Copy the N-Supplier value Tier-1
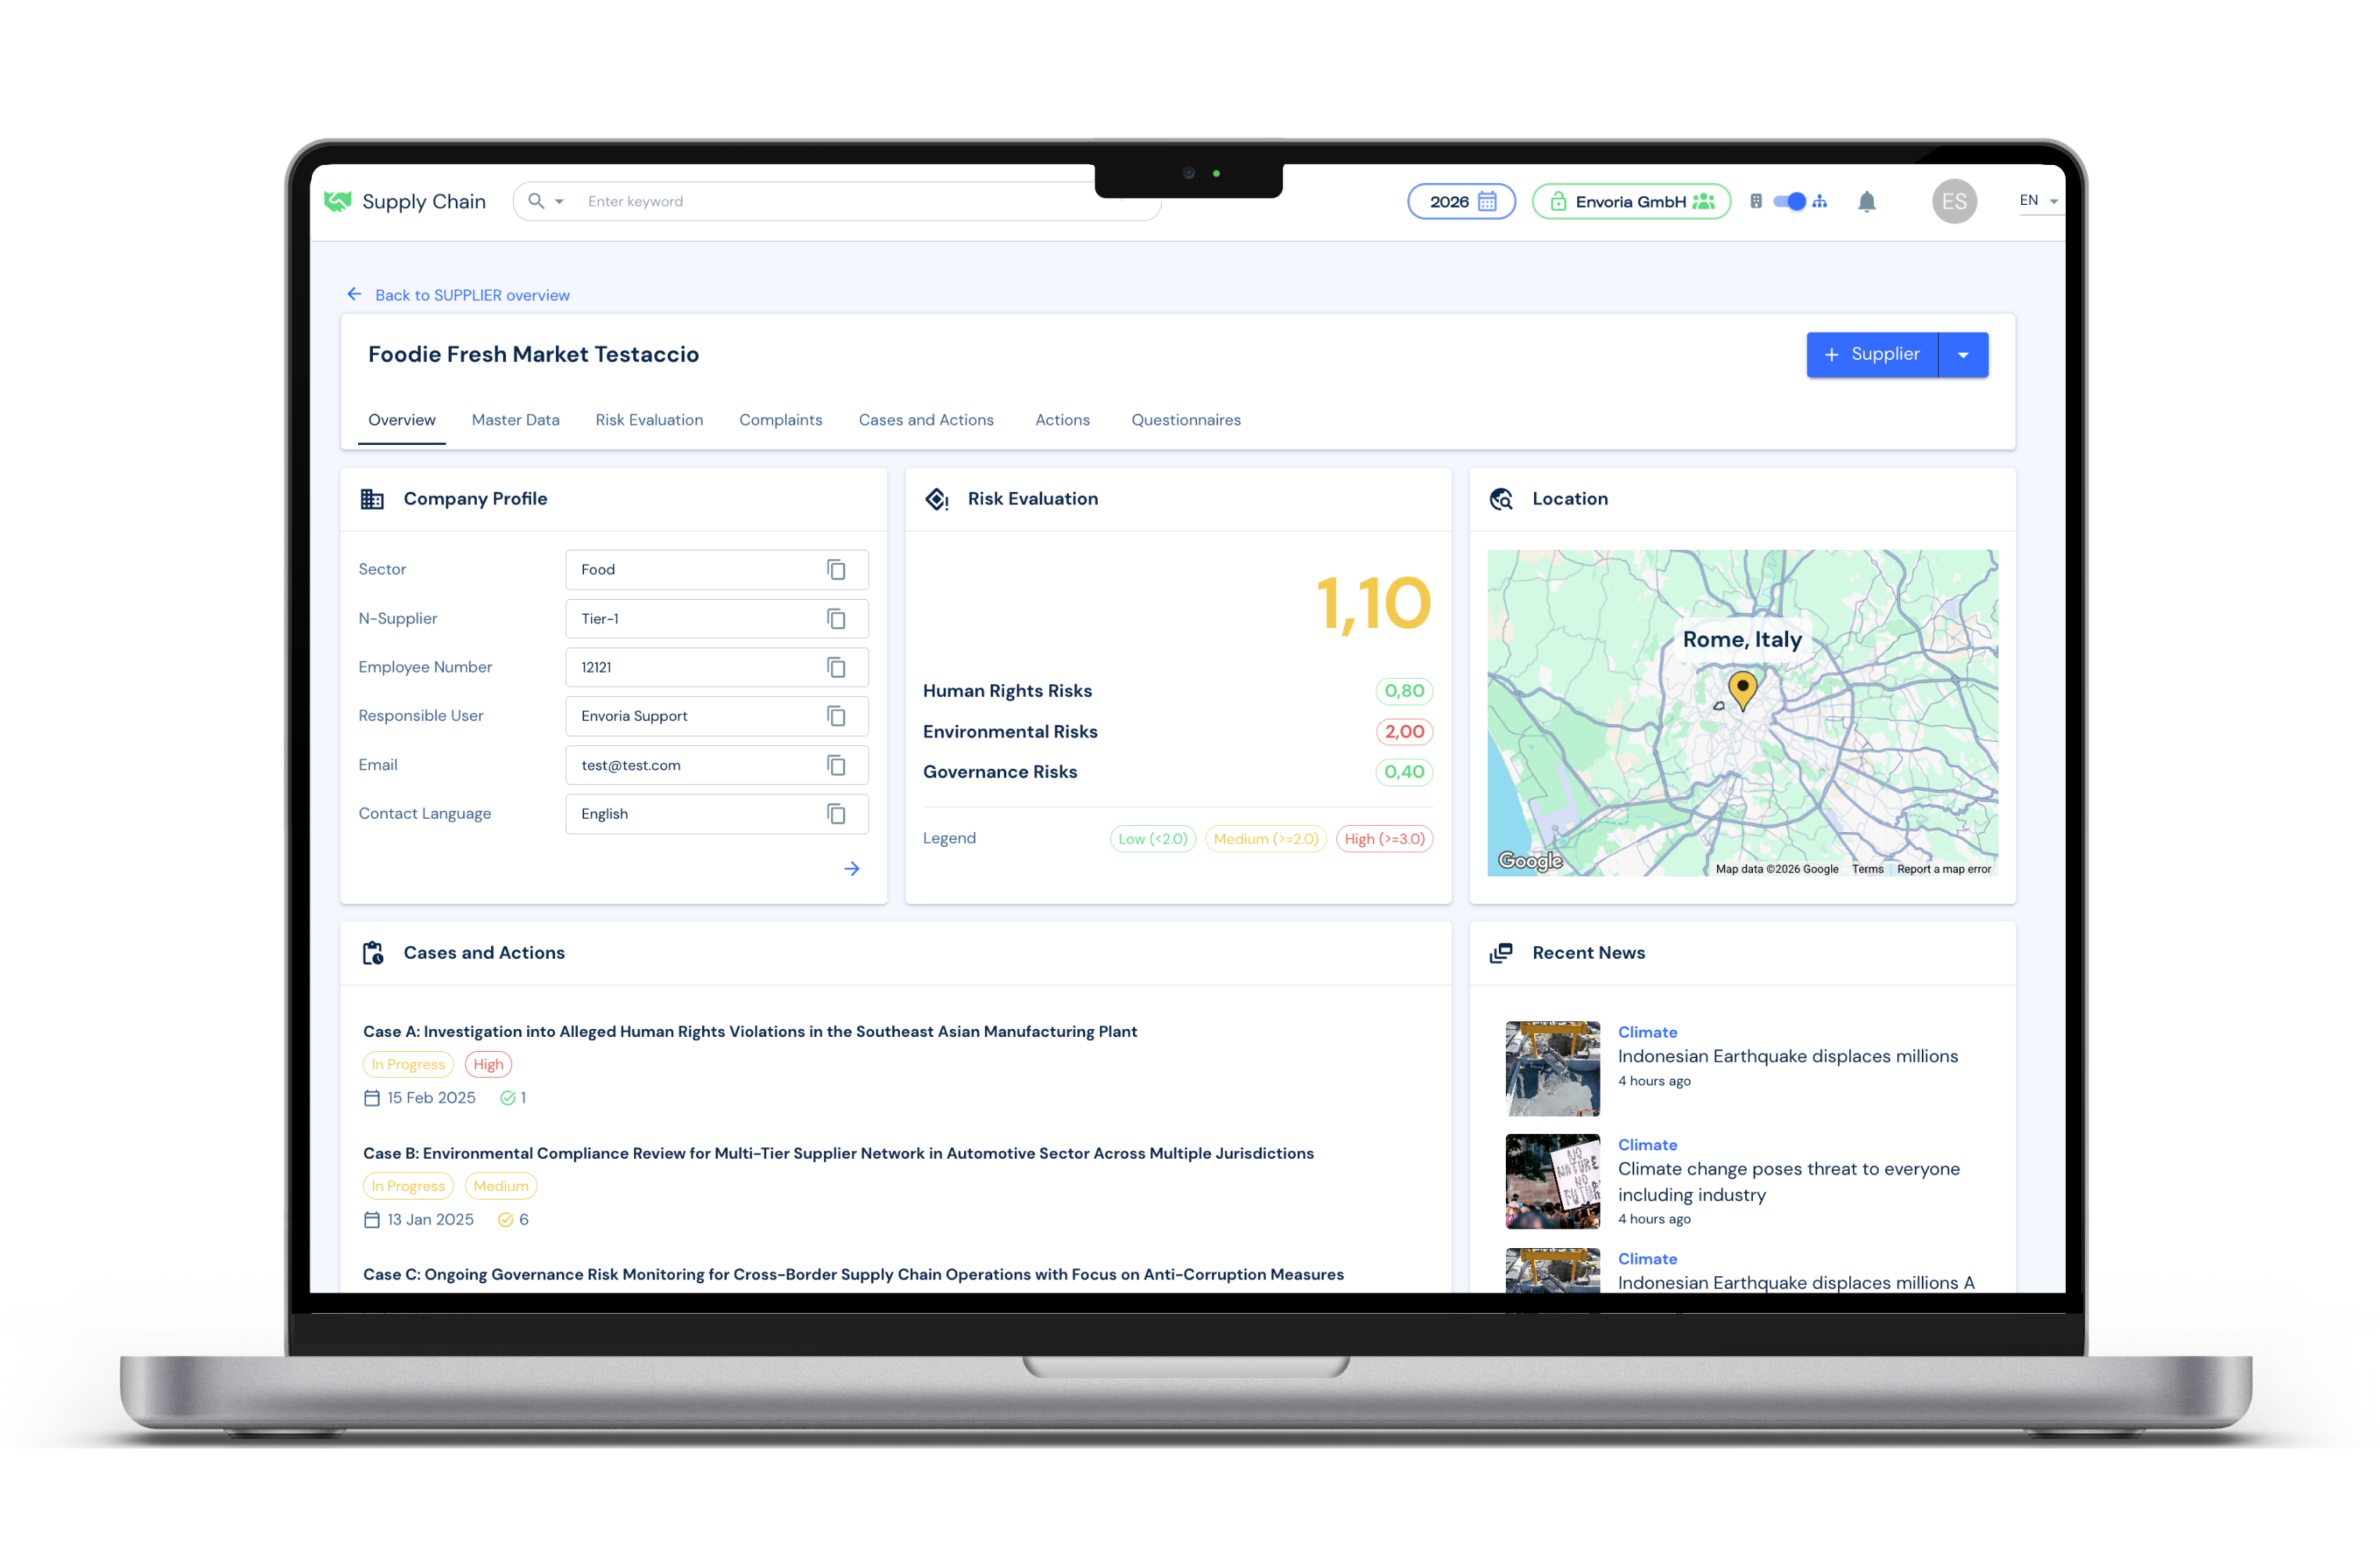The image size is (2380, 1564). pos(837,619)
